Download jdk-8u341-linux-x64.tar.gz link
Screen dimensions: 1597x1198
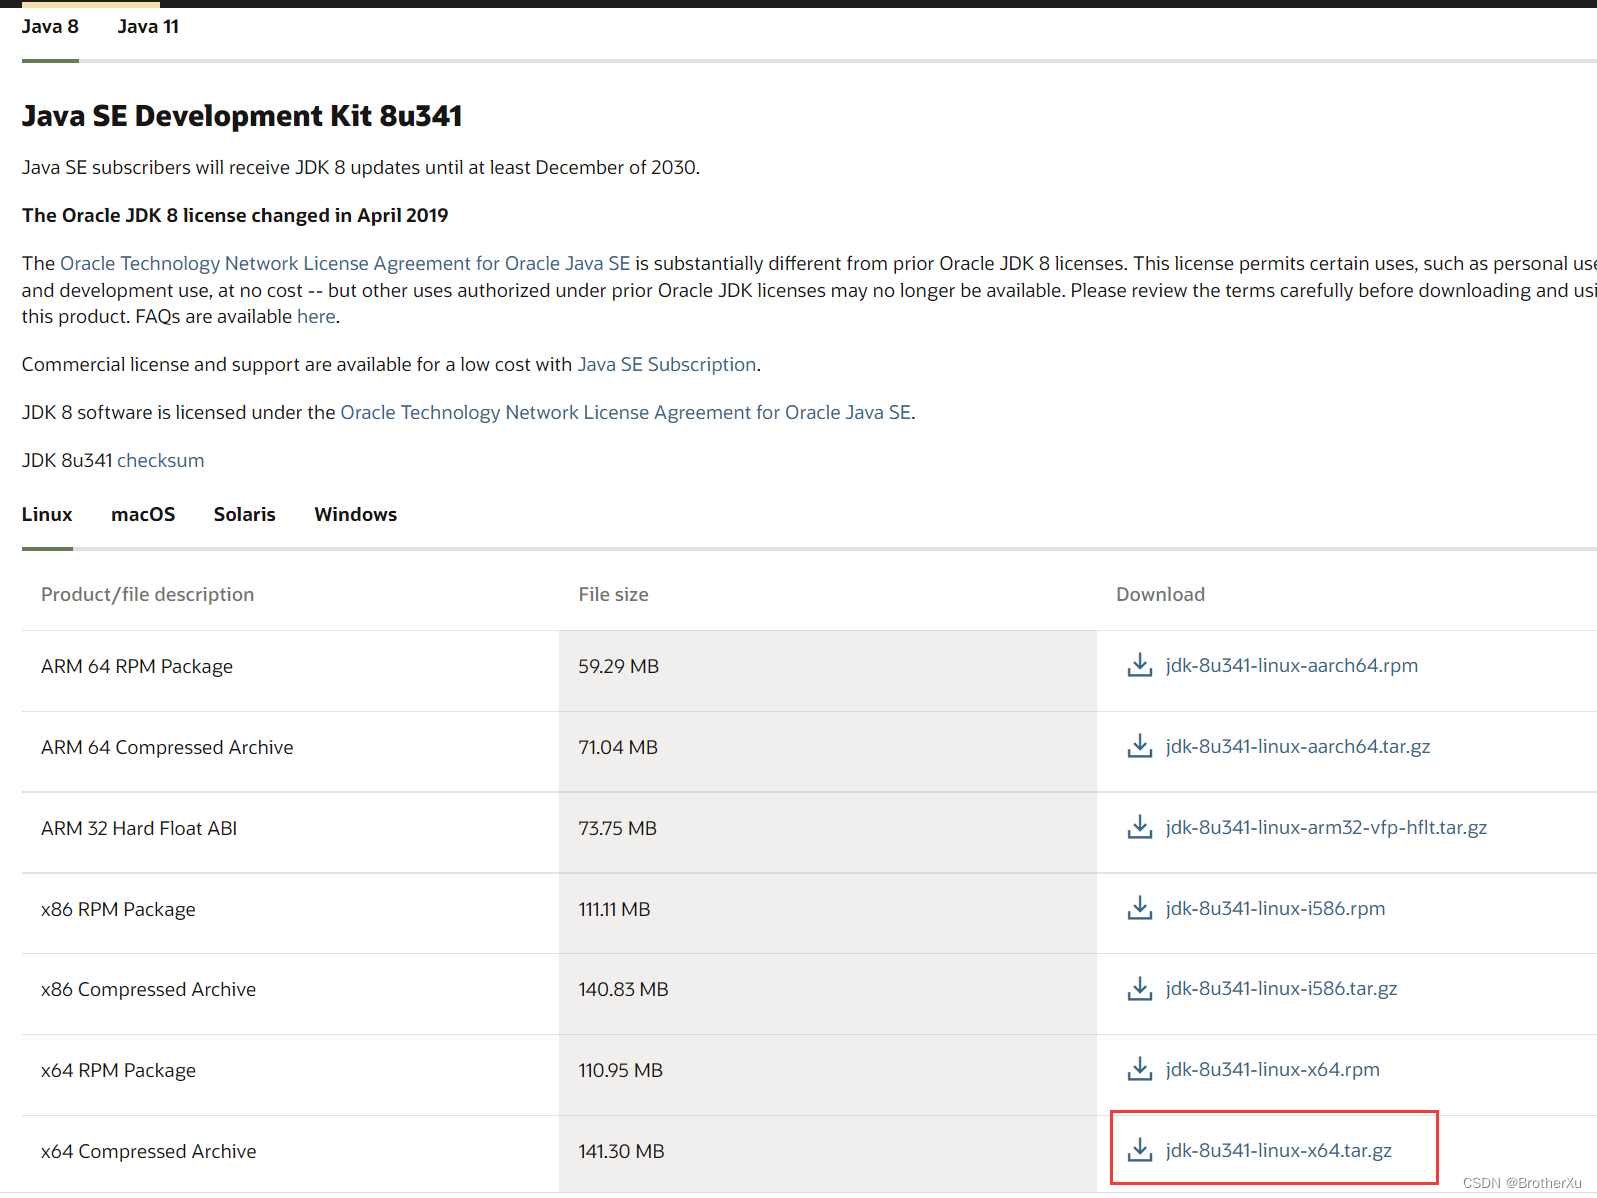pos(1278,1150)
